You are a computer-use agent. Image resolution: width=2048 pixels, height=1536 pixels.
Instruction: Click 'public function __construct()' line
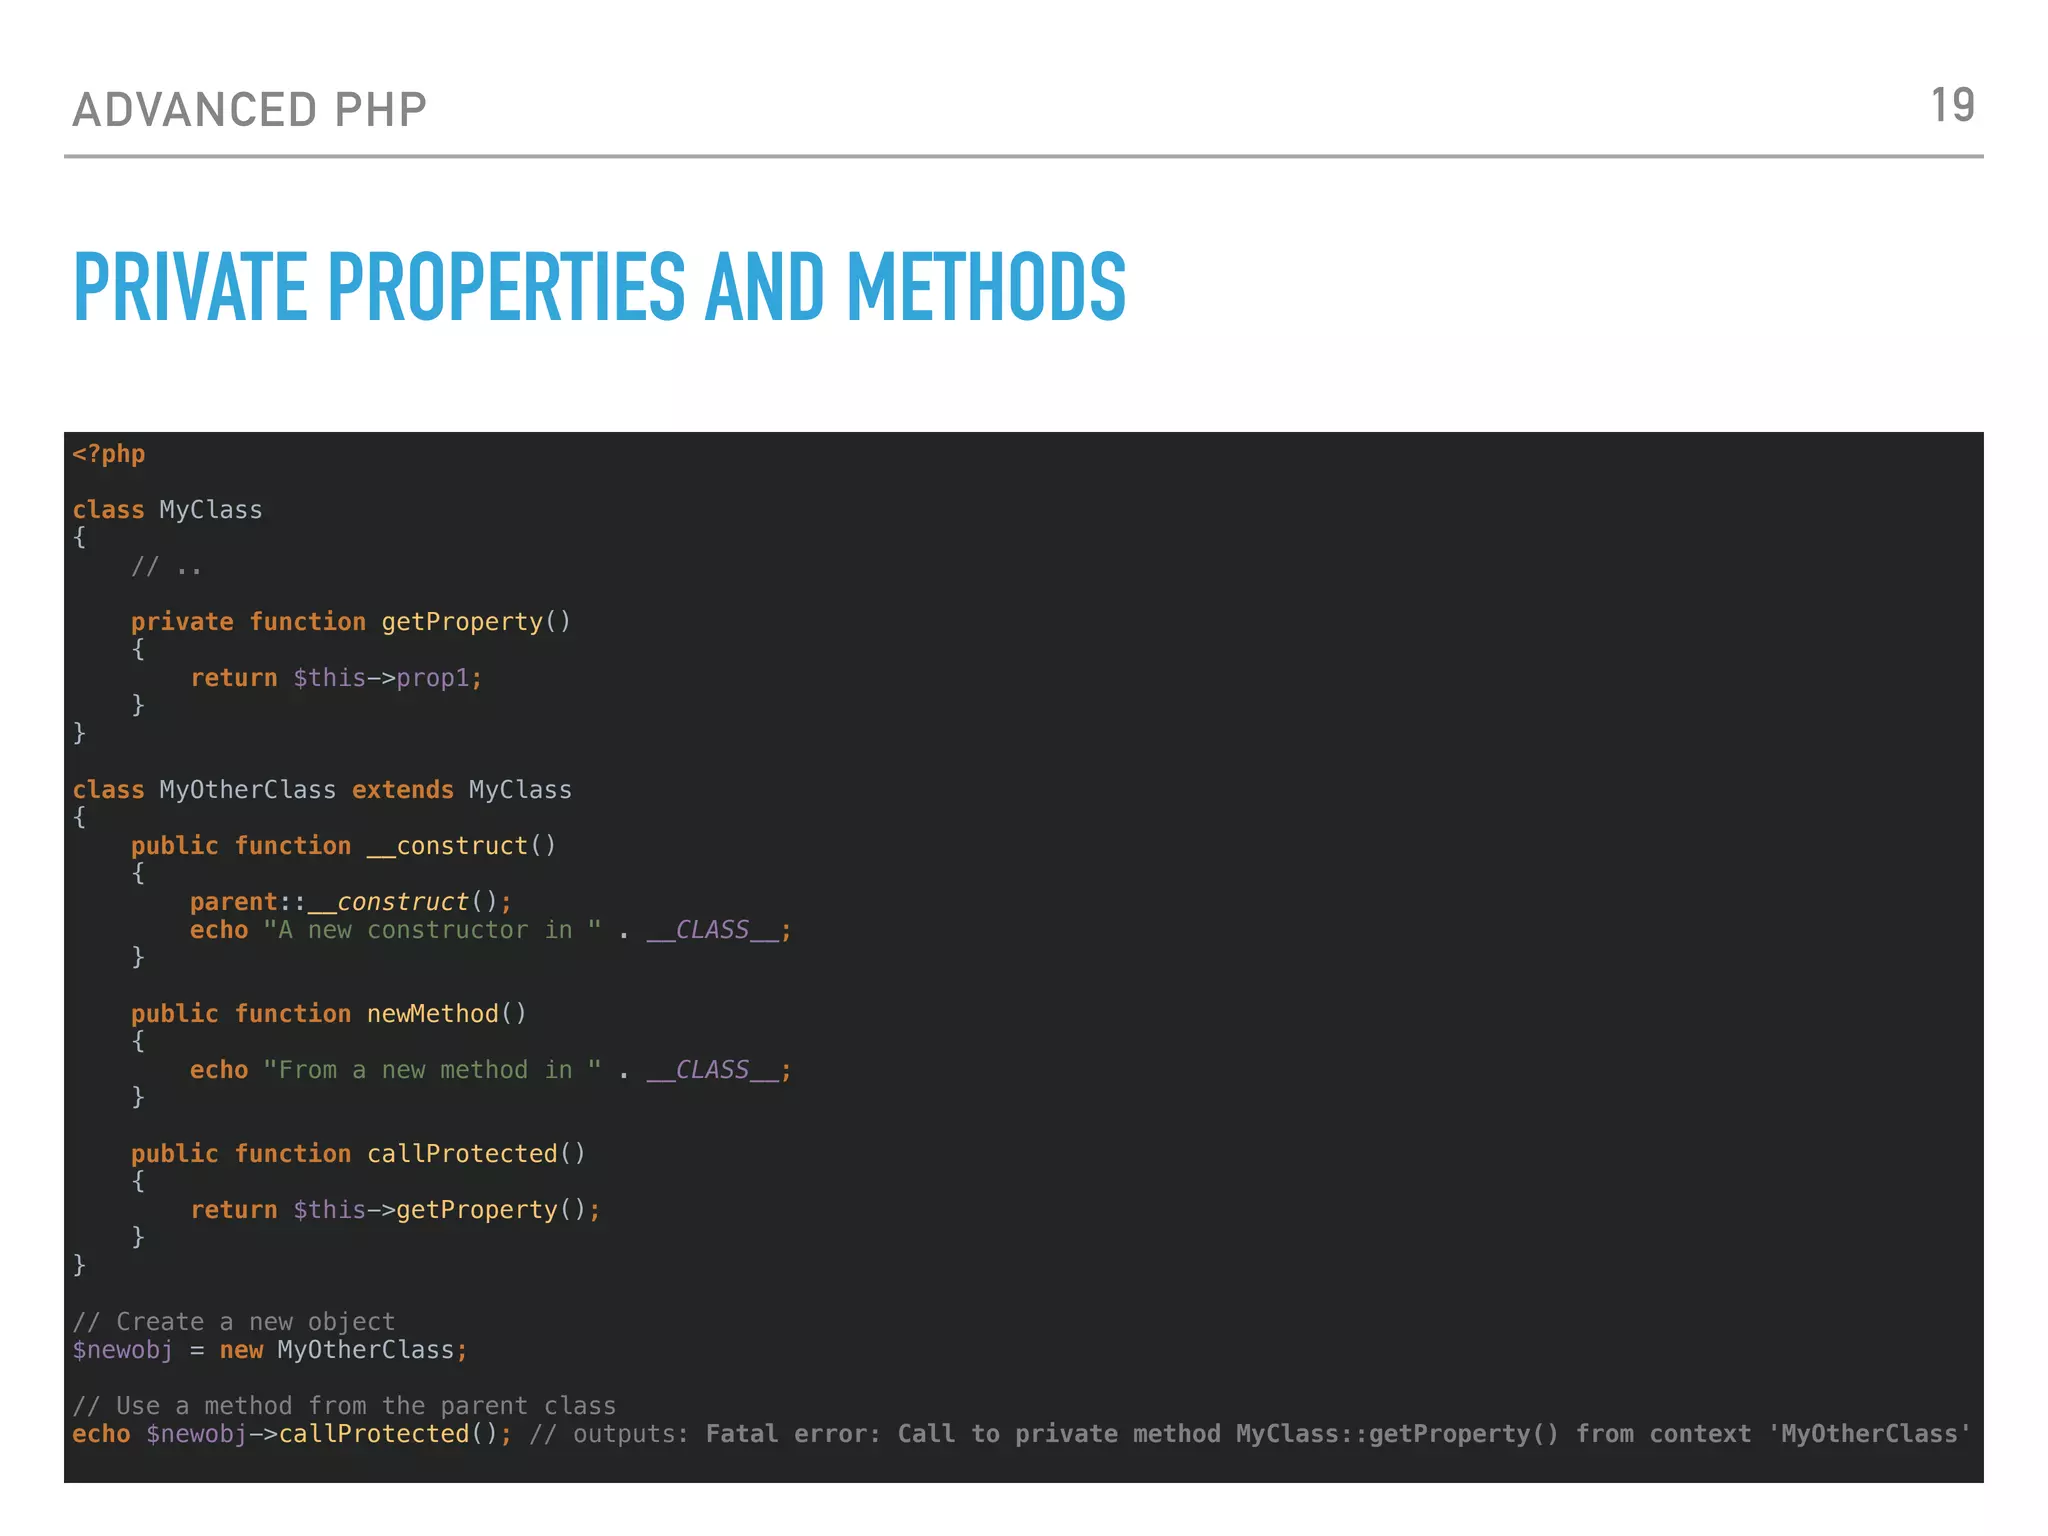point(343,846)
